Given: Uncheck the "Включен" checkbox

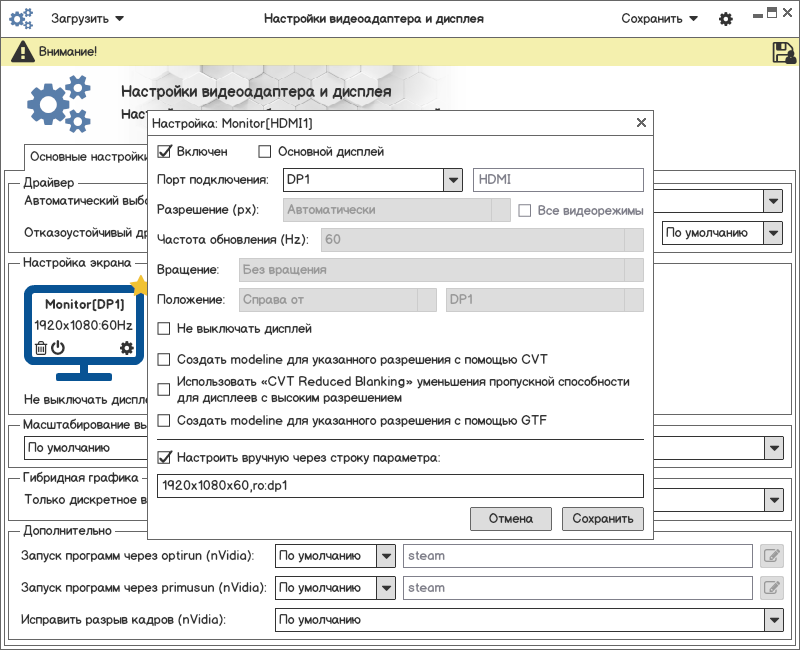Looking at the screenshot, I should 166,152.
